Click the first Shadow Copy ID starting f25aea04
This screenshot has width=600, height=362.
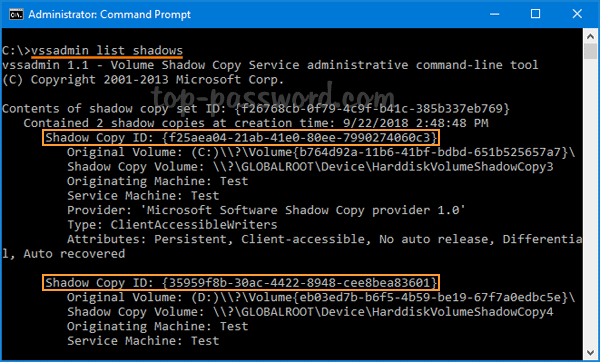click(x=241, y=138)
